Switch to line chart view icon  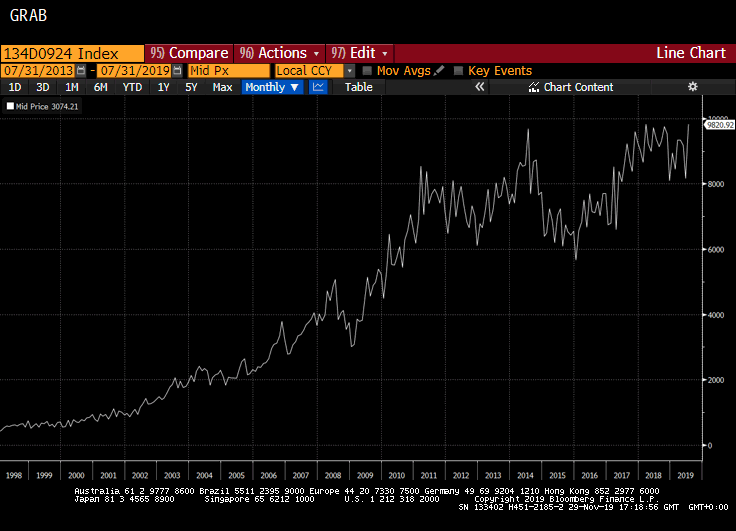click(x=318, y=87)
